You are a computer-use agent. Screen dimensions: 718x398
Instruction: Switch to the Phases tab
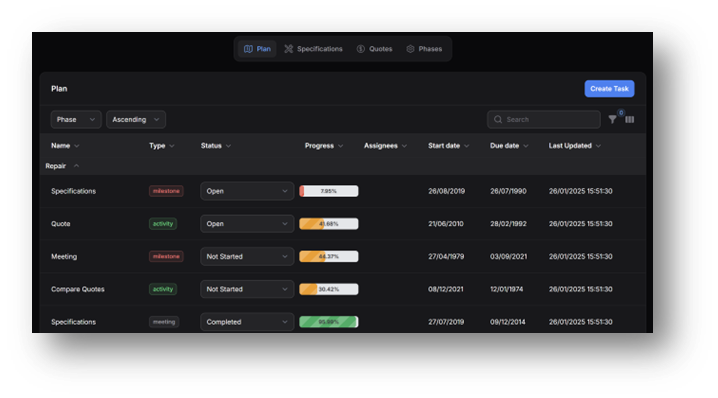click(424, 49)
